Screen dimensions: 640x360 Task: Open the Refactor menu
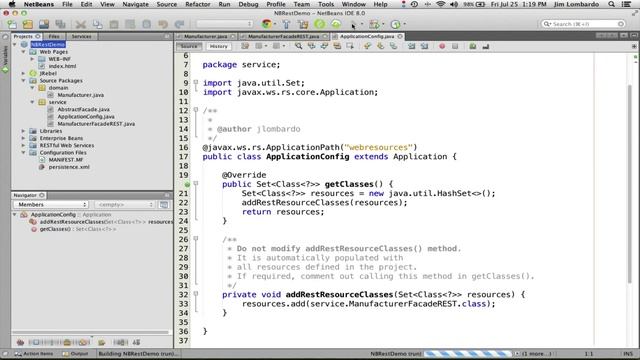click(x=198, y=4)
